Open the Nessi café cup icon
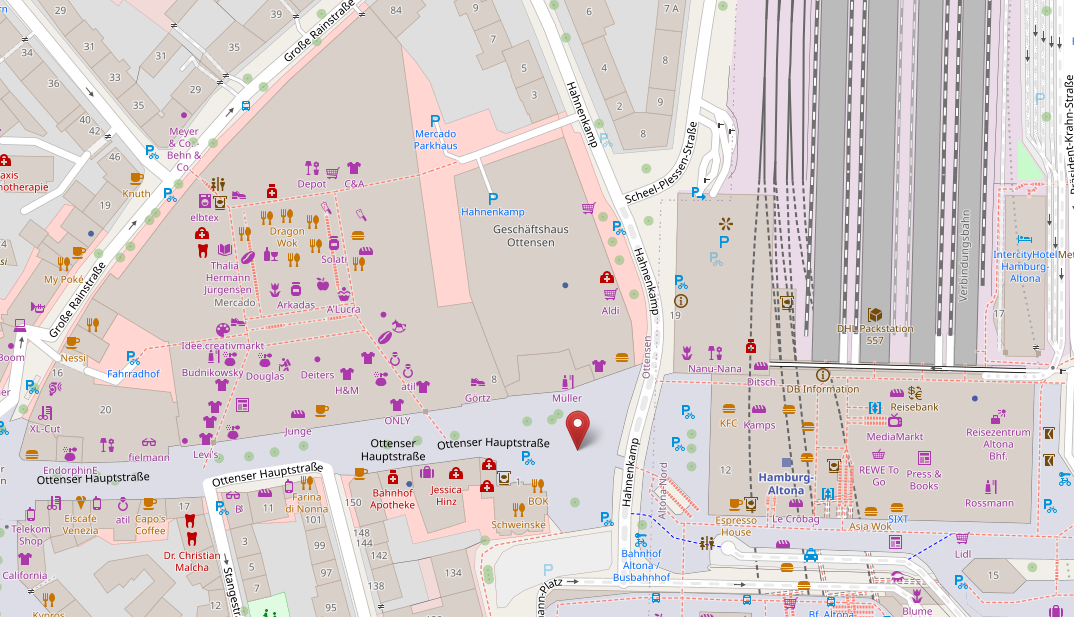1074x617 pixels. (73, 342)
